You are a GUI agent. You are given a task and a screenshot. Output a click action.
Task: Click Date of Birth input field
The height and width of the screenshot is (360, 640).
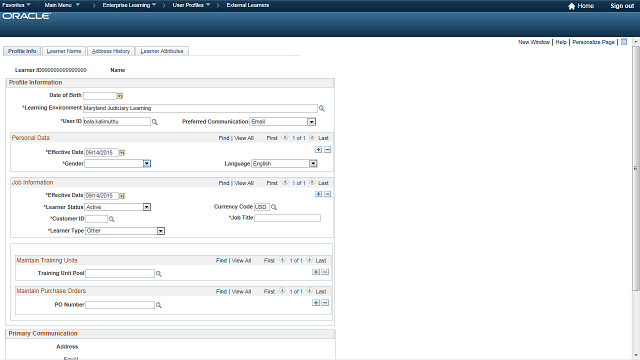click(100, 96)
